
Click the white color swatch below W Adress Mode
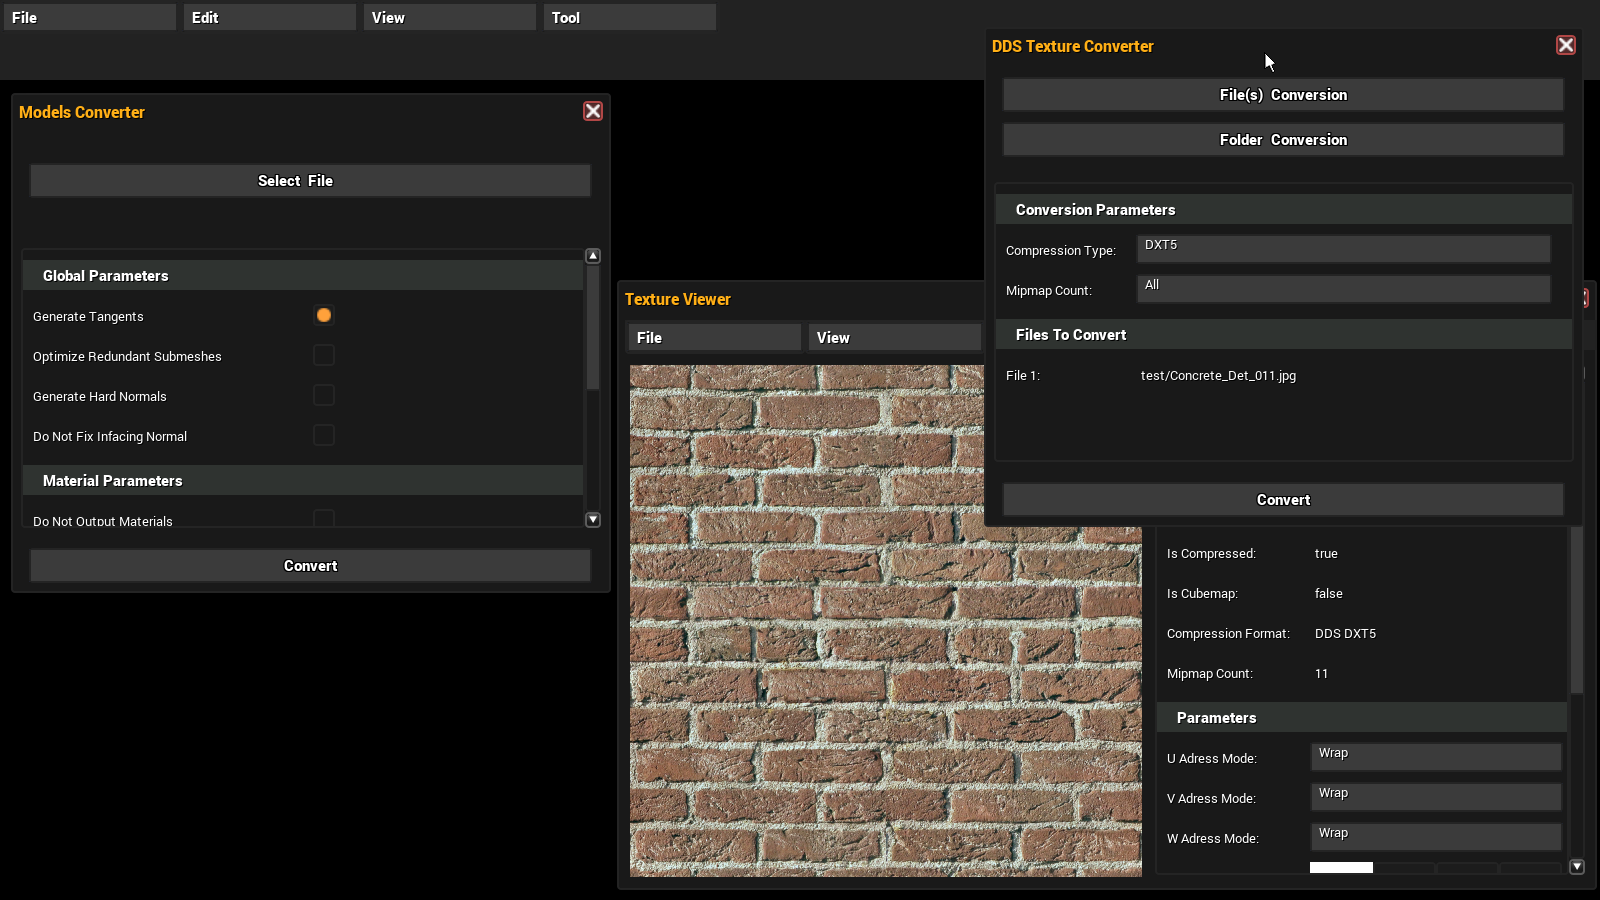coord(1341,867)
